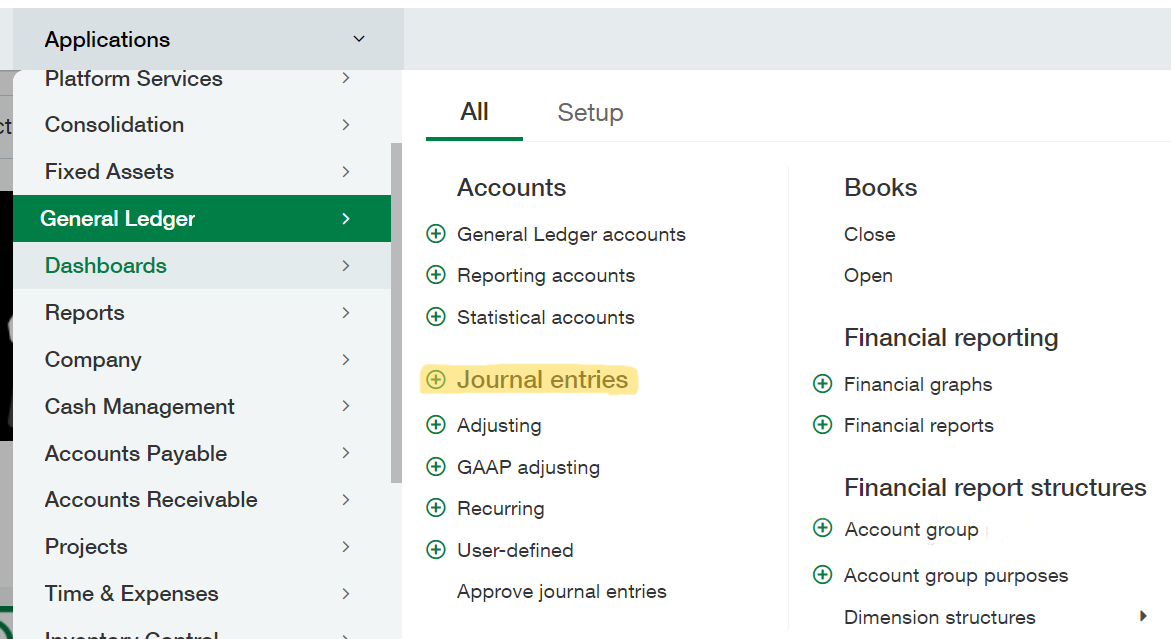1171x639 pixels.
Task: Expand the Consolidation submenu chevron
Action: [x=346, y=125]
